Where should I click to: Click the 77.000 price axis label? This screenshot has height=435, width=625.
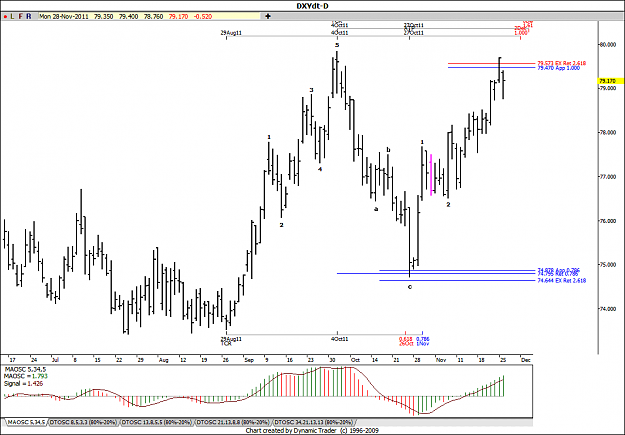click(x=607, y=177)
